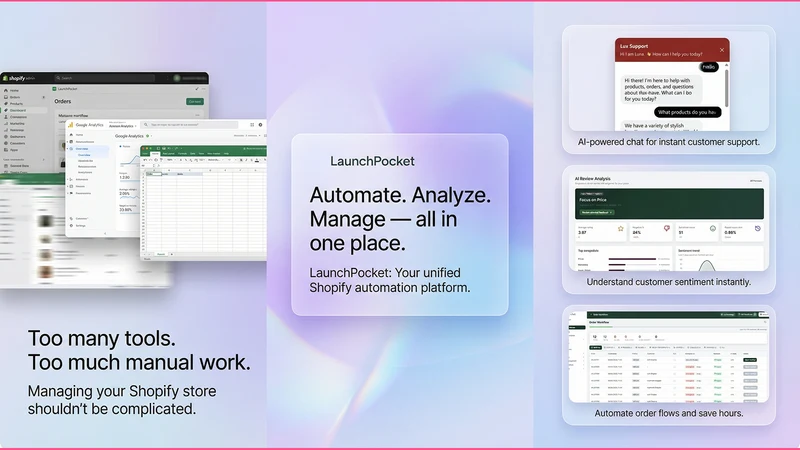
Task: Add a new sheet with plus button
Action: pyautogui.click(x=172, y=254)
